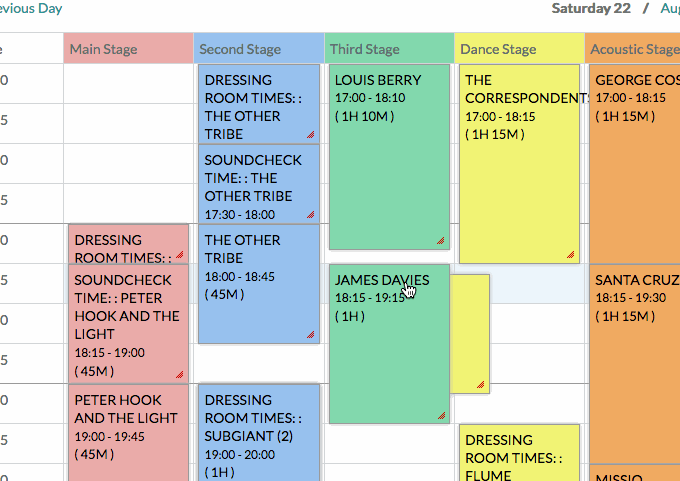Select the Main Stage column header
The image size is (680, 481).
click(x=128, y=49)
